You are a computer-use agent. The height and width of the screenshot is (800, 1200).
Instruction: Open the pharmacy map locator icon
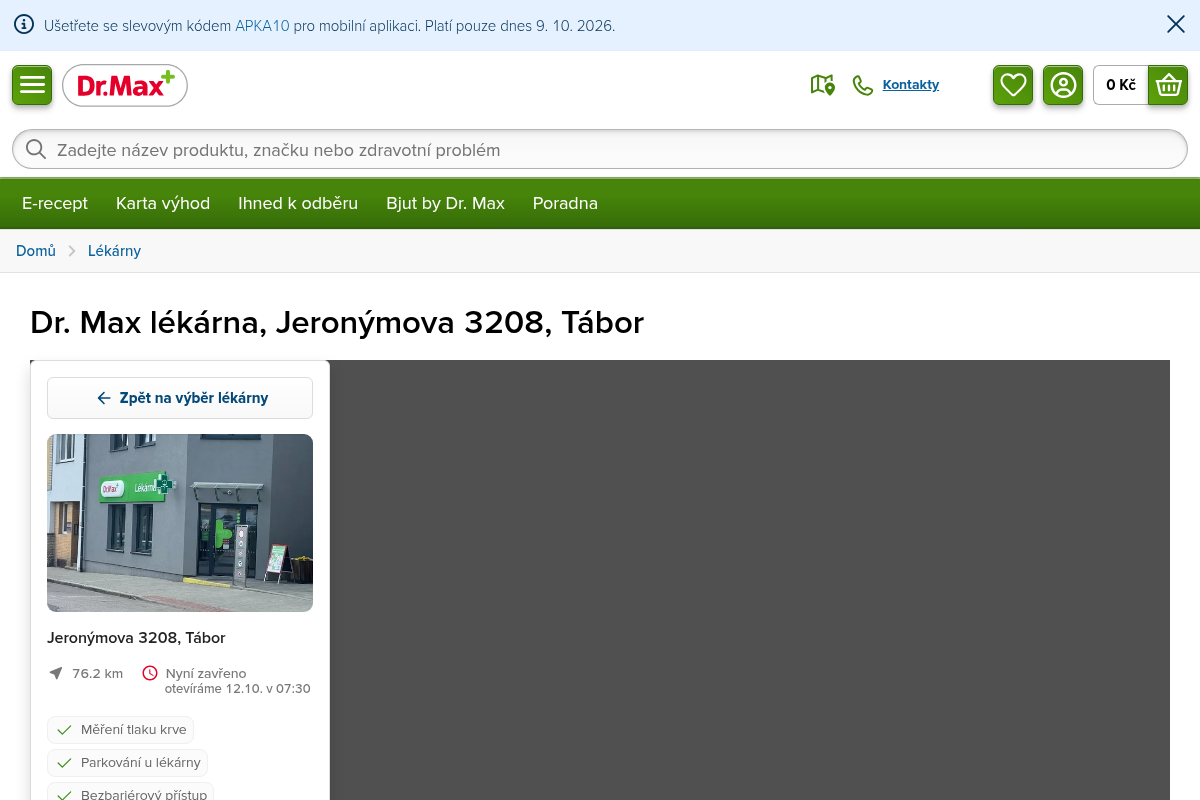[x=822, y=85]
